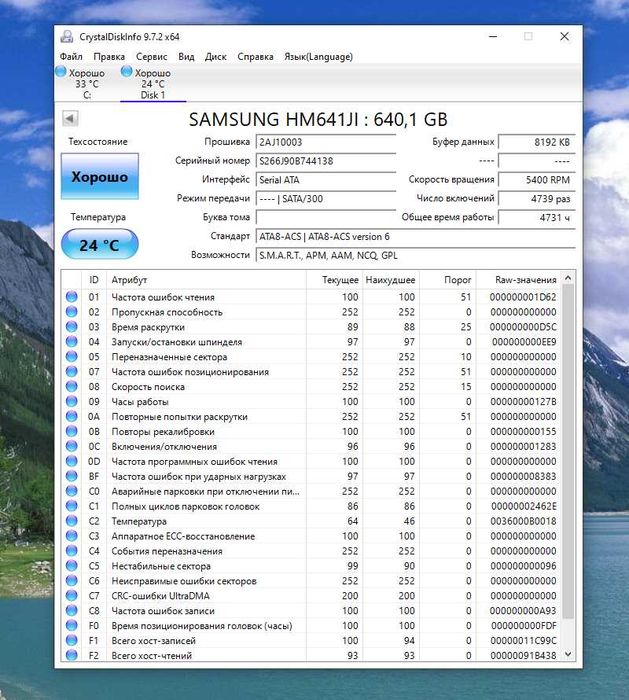Open the Диск menu

pos(216,57)
